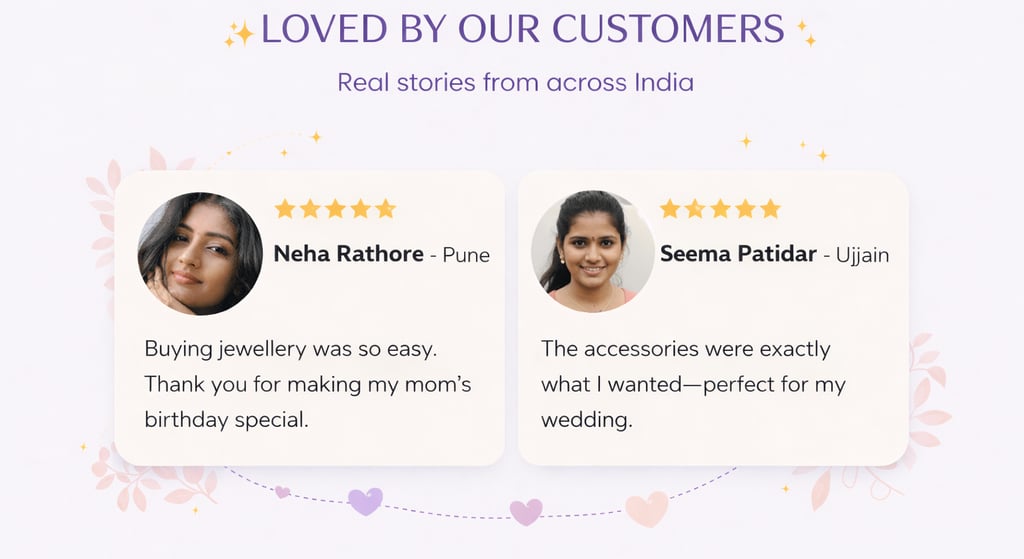This screenshot has height=559, width=1024.
Task: Click third star in Neha Rathore's rating
Action: 335,209
